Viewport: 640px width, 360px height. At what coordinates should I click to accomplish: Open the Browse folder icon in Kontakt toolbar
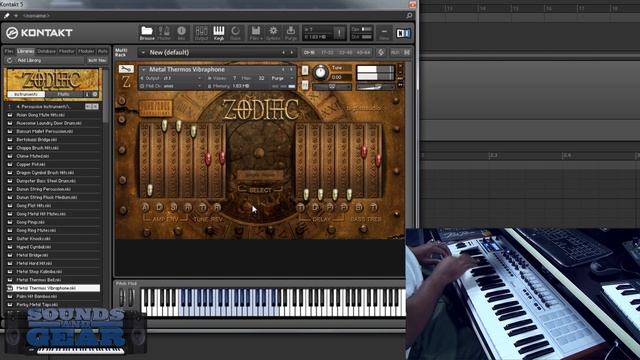tap(147, 33)
